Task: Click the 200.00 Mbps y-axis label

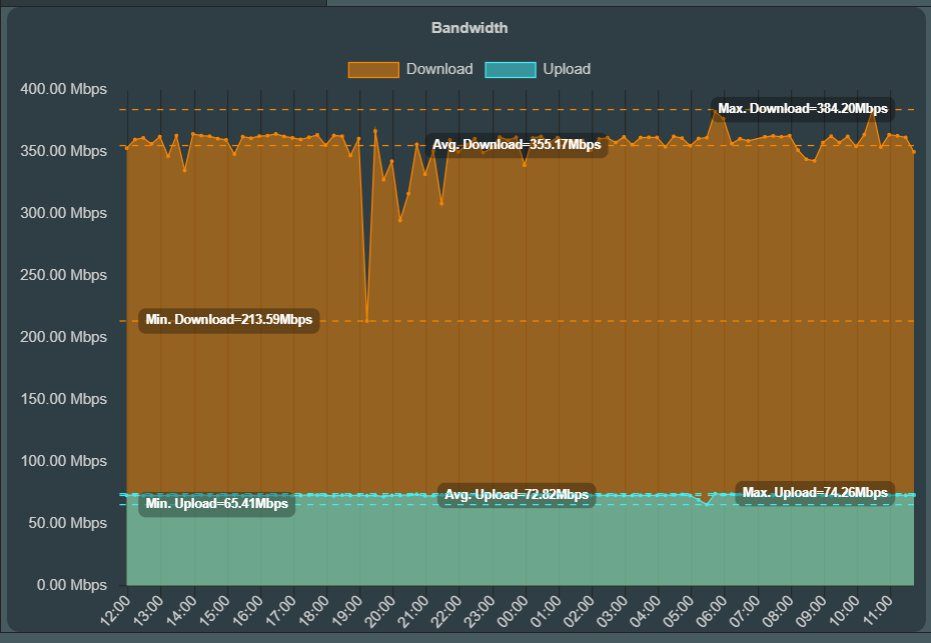Action: (63, 337)
